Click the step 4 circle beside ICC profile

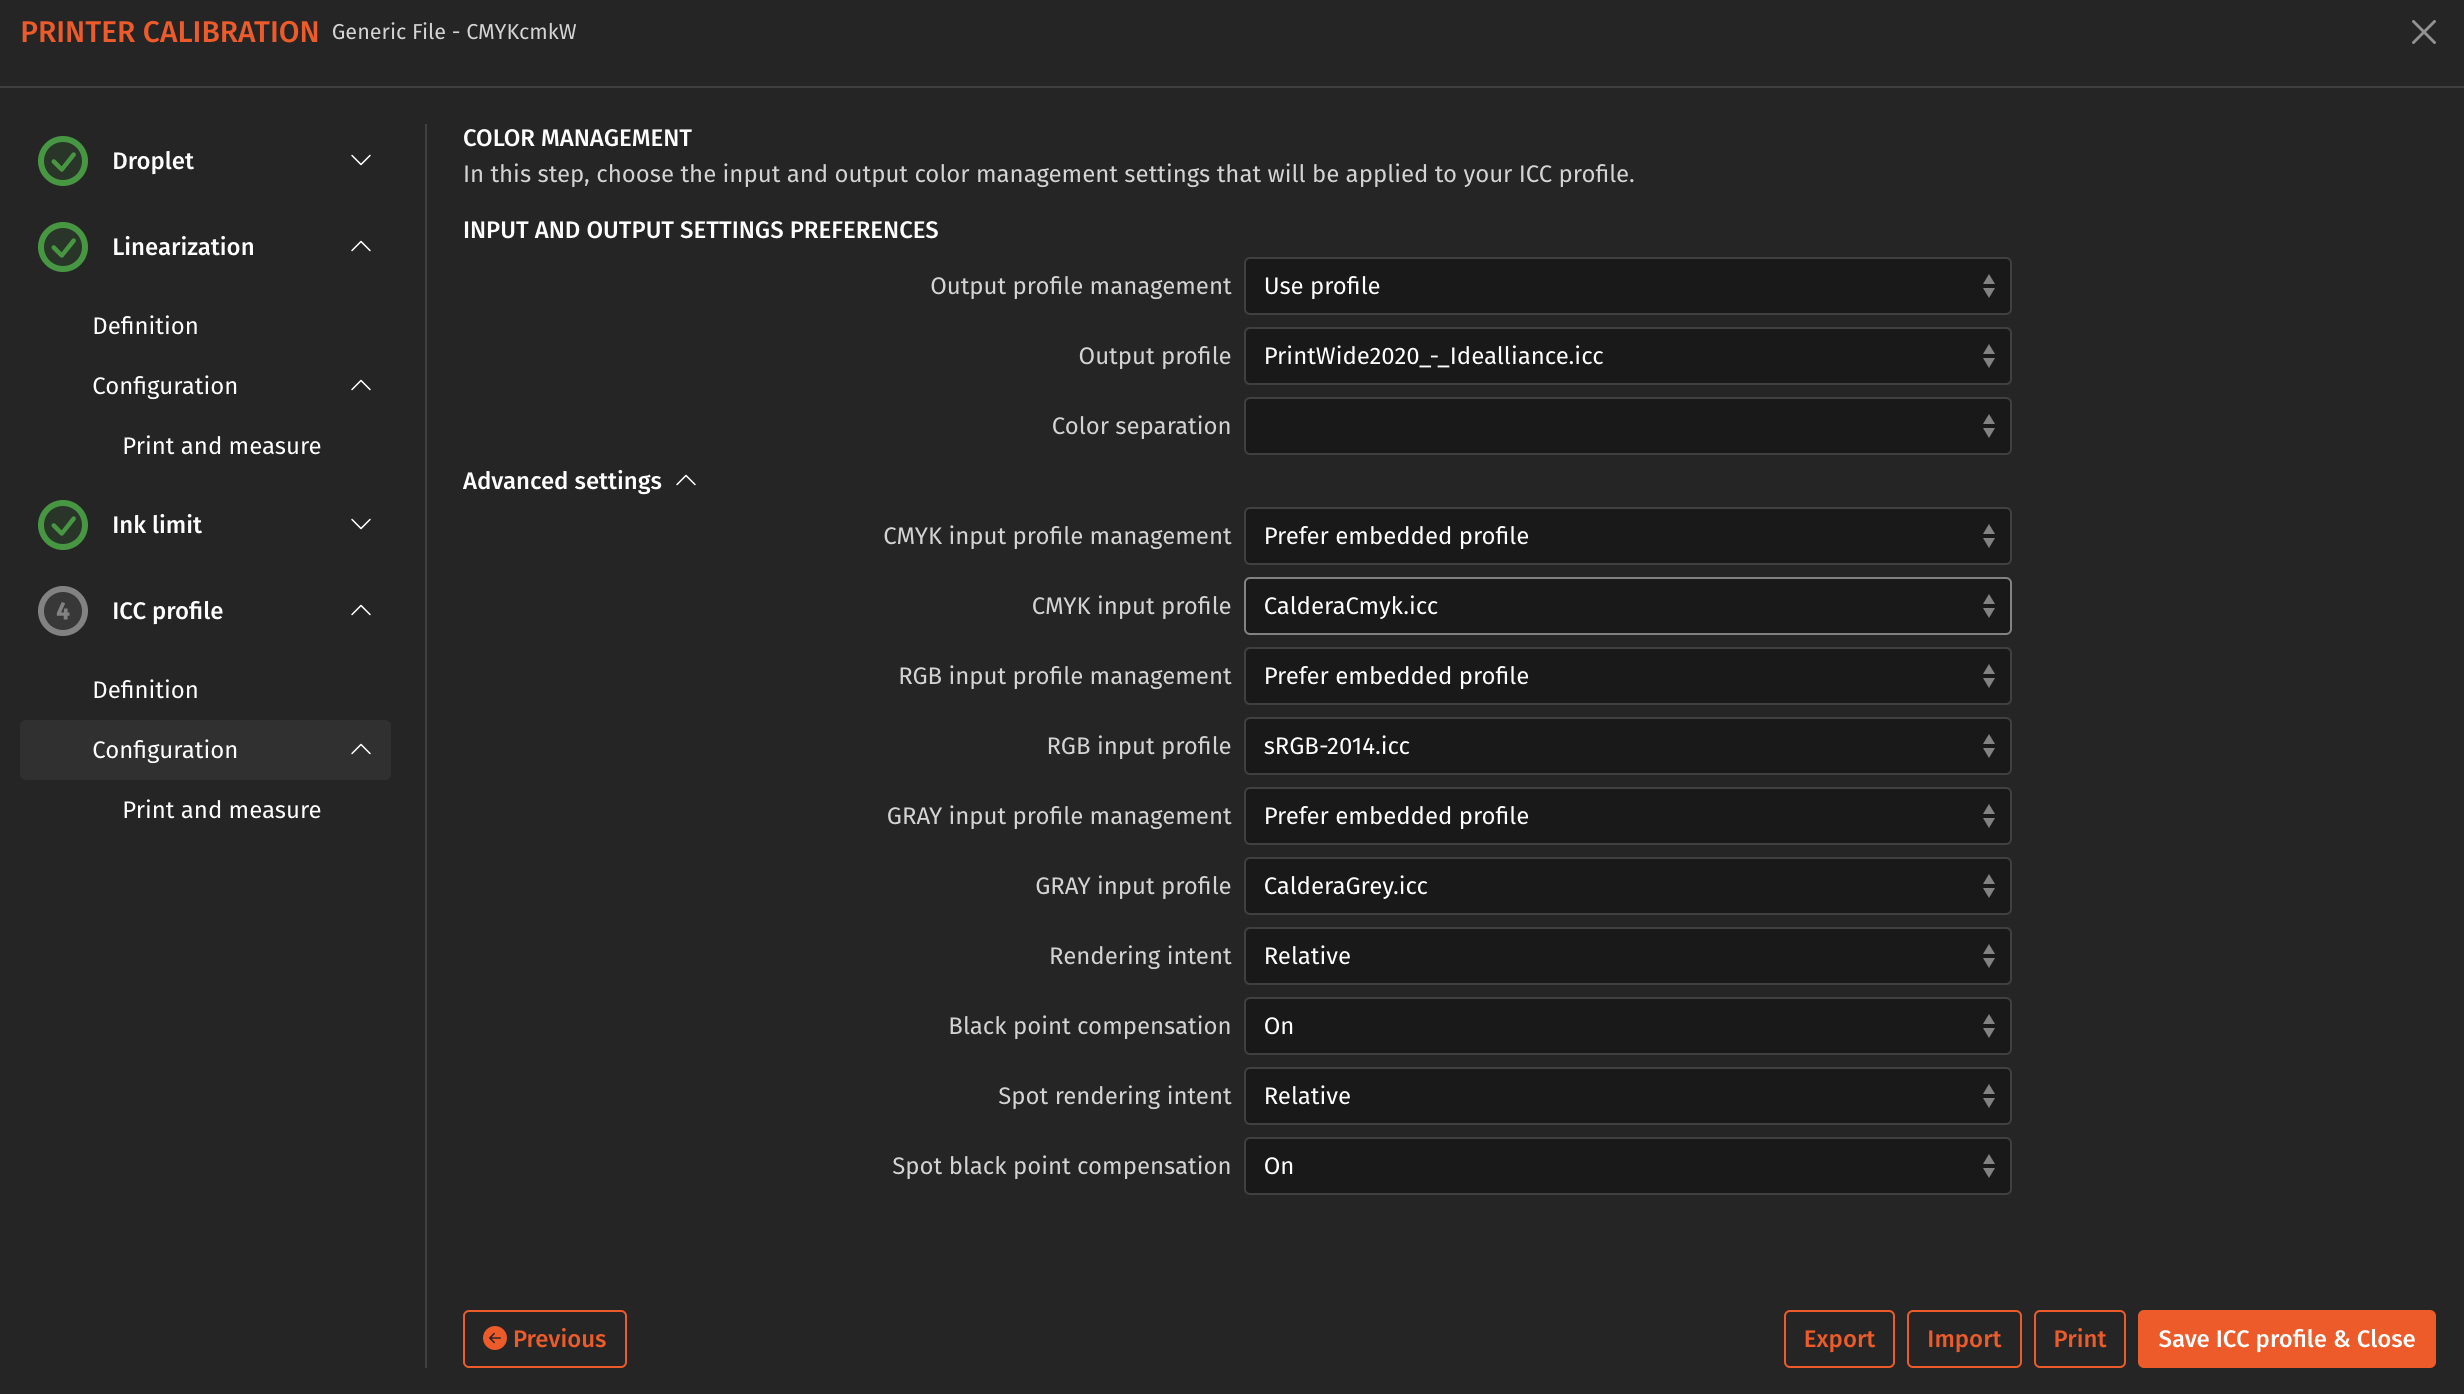tap(63, 611)
